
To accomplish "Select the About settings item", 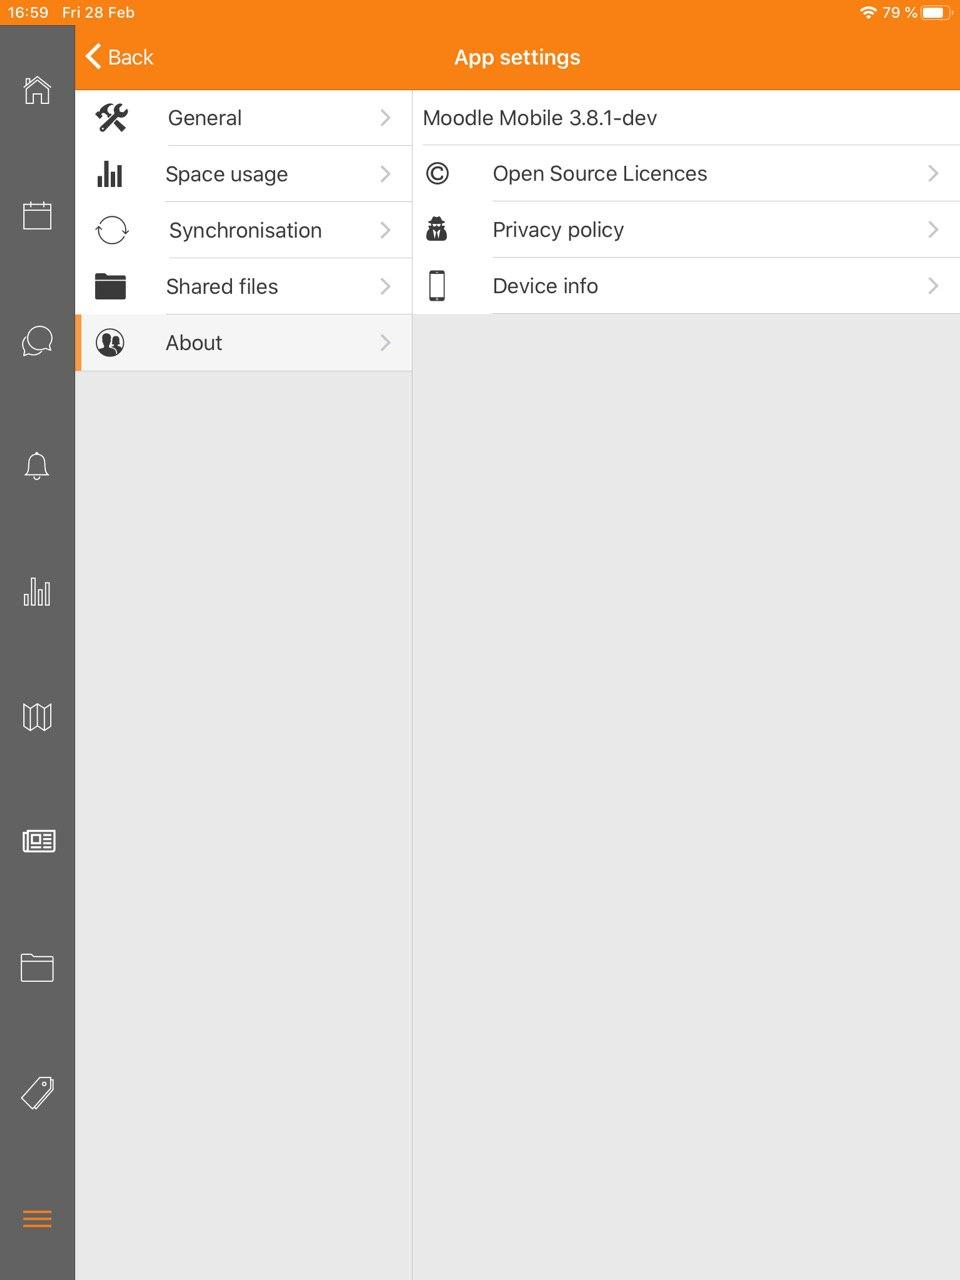I will click(244, 343).
